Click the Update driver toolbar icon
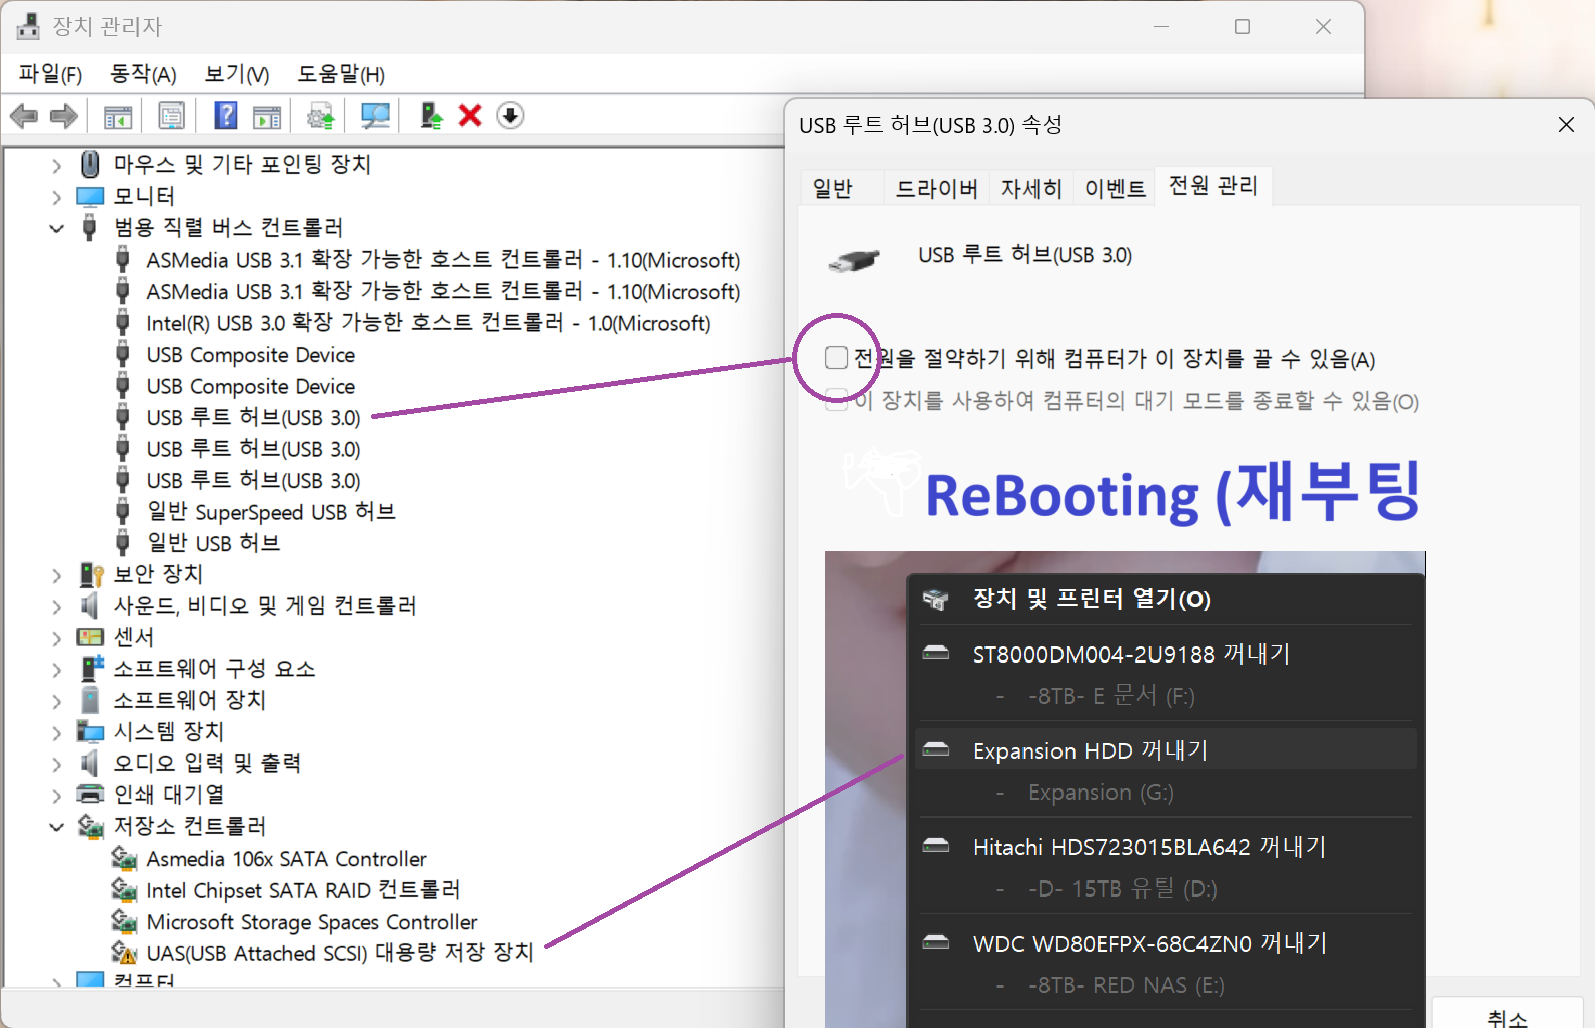 tap(320, 116)
